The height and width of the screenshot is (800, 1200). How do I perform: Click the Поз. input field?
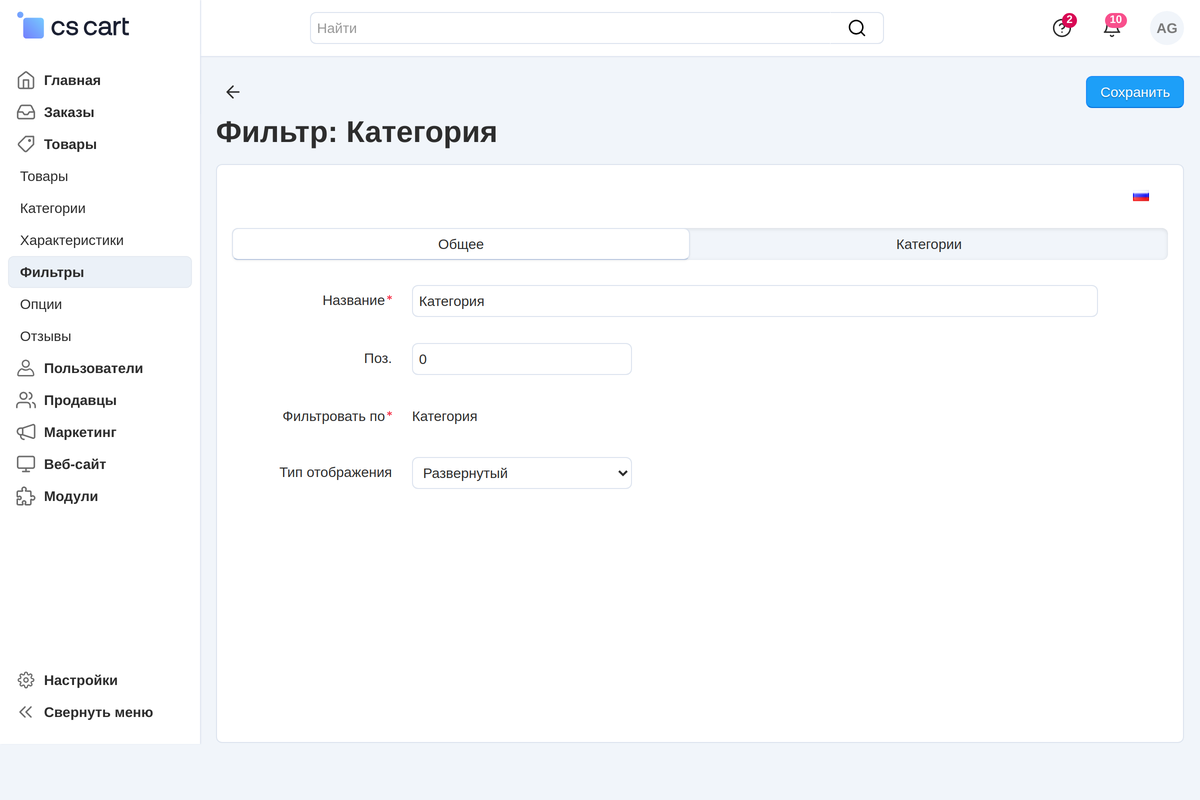(x=522, y=359)
